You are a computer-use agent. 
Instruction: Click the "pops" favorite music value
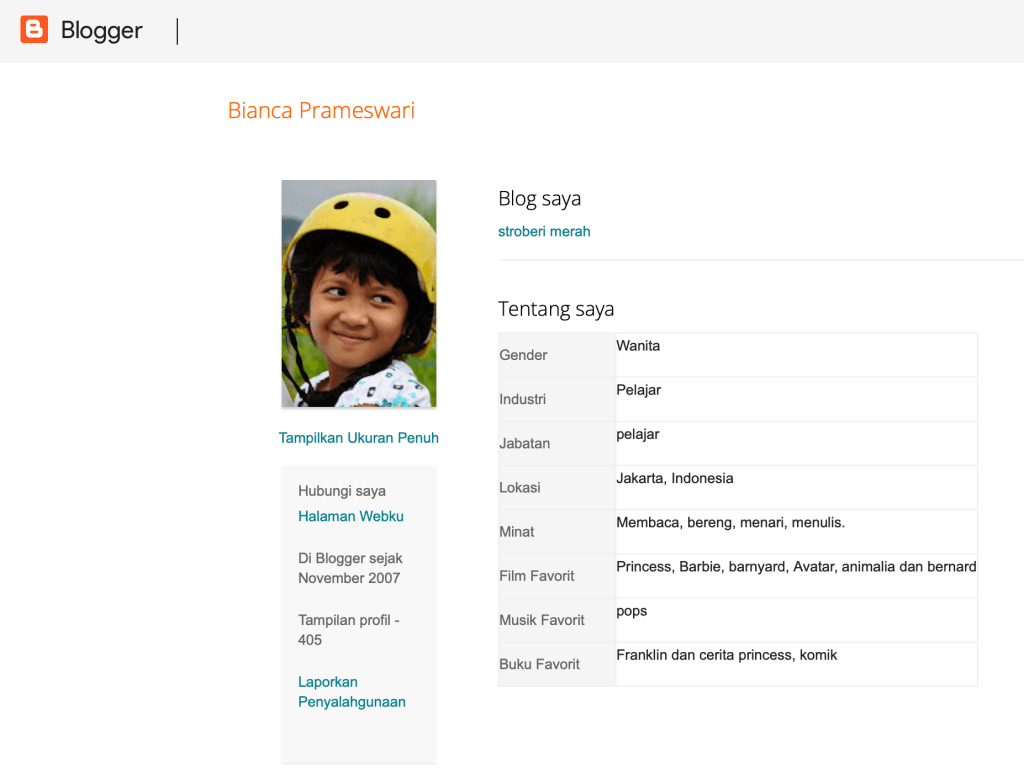click(x=631, y=611)
